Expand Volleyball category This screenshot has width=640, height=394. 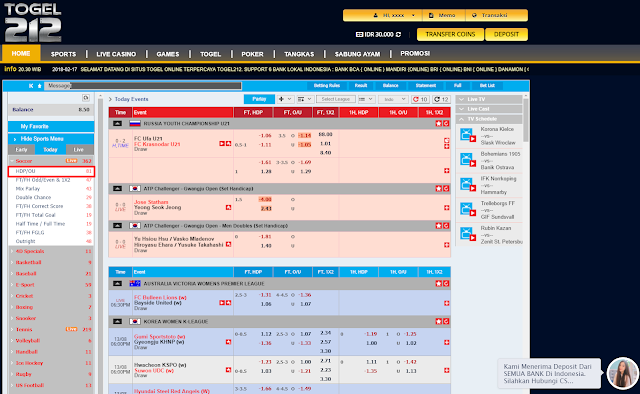point(51,341)
